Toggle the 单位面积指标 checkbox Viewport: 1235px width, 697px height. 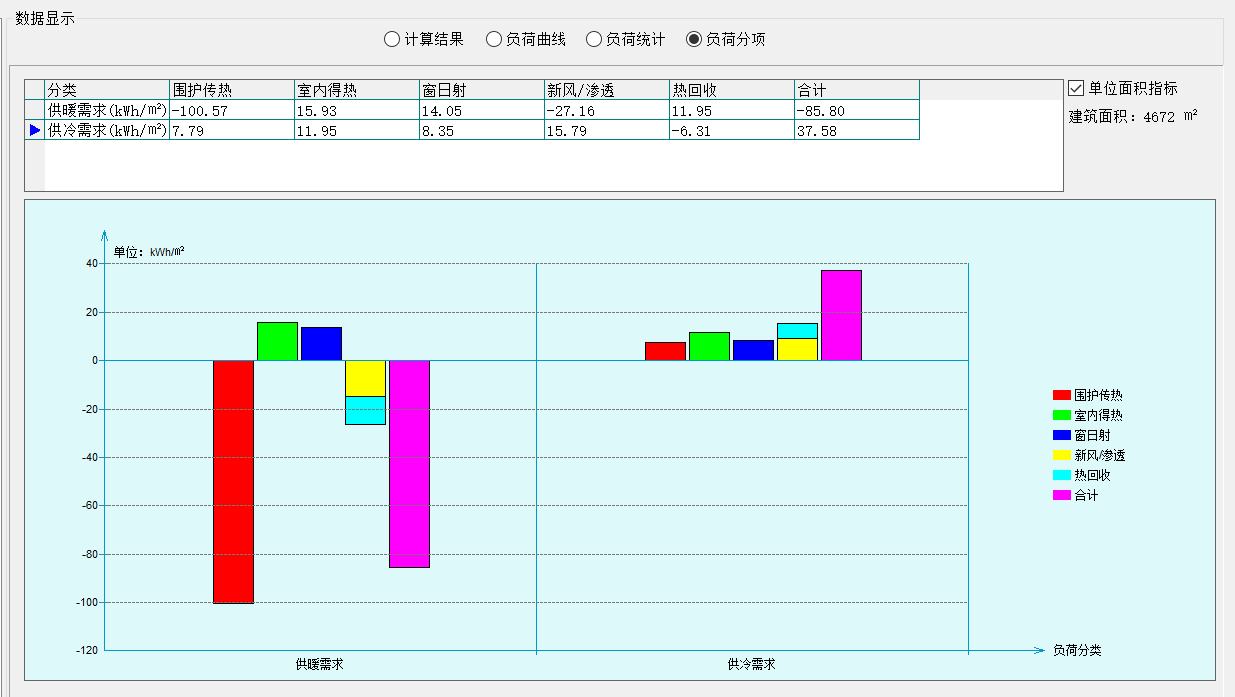pyautogui.click(x=1077, y=88)
